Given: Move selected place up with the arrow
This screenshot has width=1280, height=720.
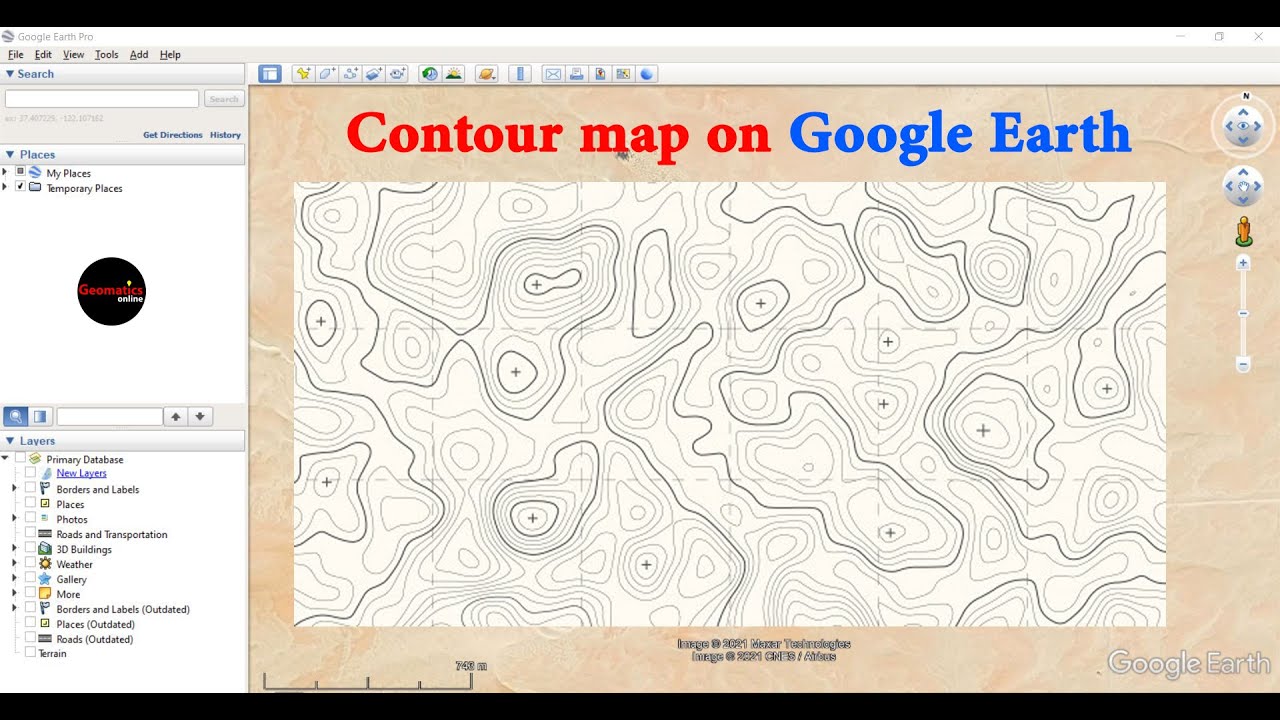Looking at the screenshot, I should click(x=176, y=416).
